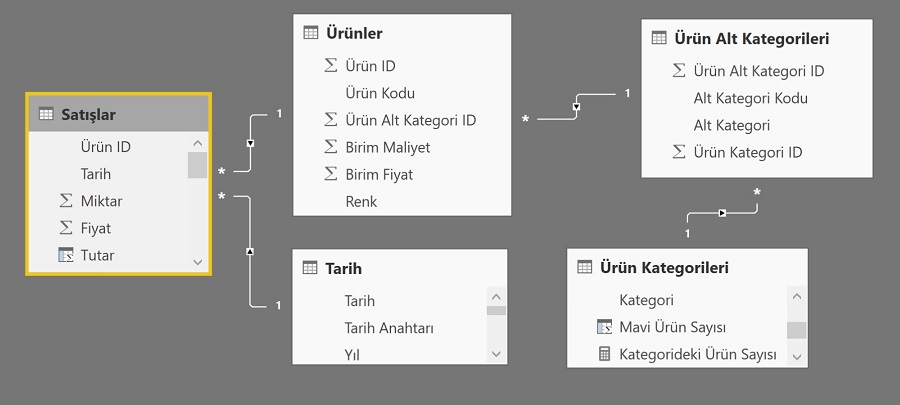900x405 pixels.
Task: Click the Ürün Alt Kategorileri table icon
Action: tap(659, 38)
